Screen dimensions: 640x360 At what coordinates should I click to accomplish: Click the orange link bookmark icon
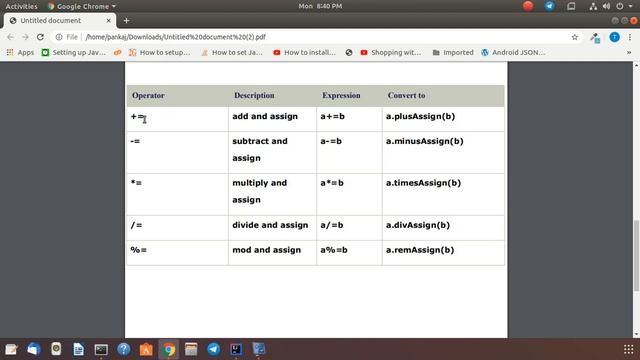(118, 52)
